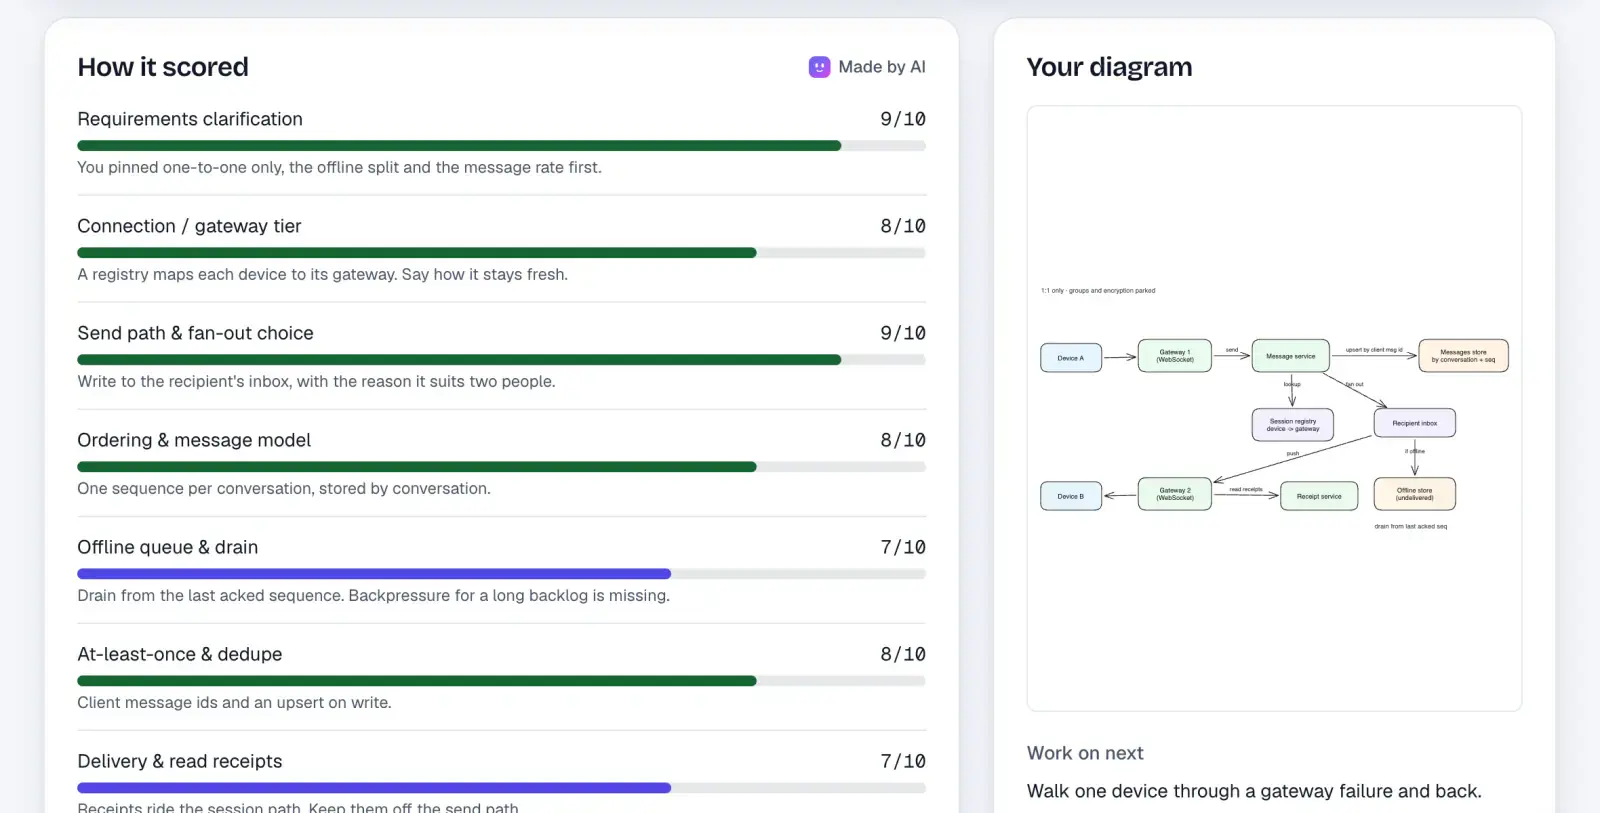Click the 7/10 score for Offline queue & drain

(903, 547)
